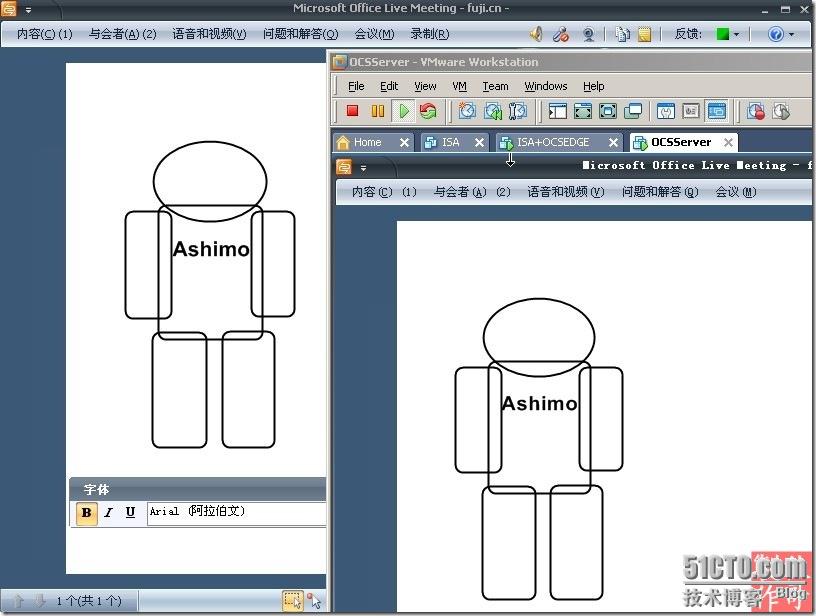Open the quick access dropdown beside Live Meeting logo

click(29, 10)
